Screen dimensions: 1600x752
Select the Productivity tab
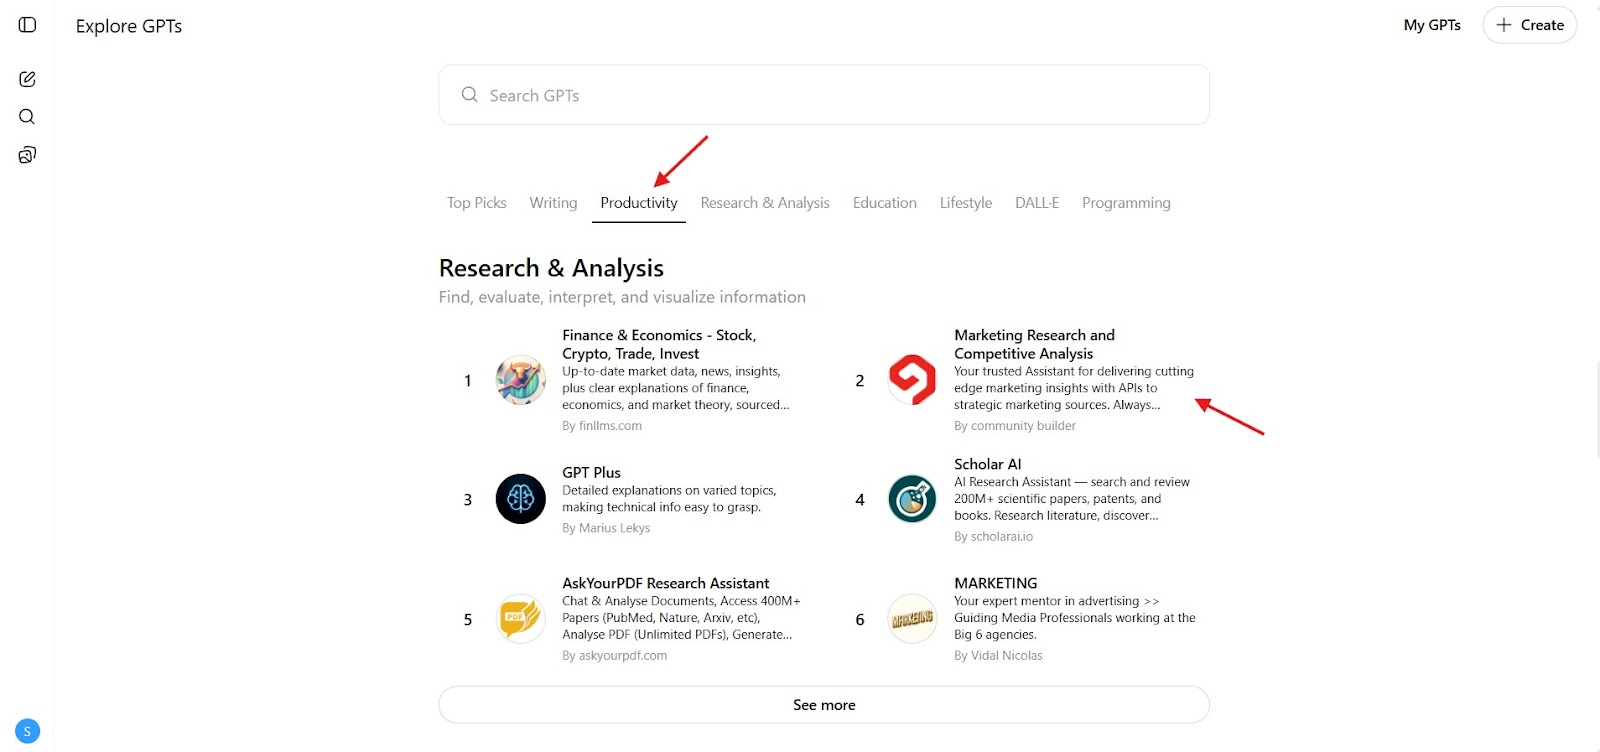639,203
